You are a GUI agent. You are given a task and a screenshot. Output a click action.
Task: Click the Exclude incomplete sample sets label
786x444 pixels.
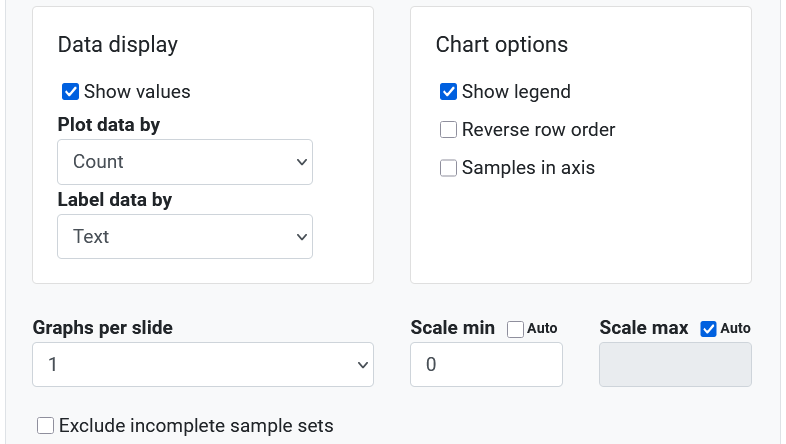tap(196, 426)
